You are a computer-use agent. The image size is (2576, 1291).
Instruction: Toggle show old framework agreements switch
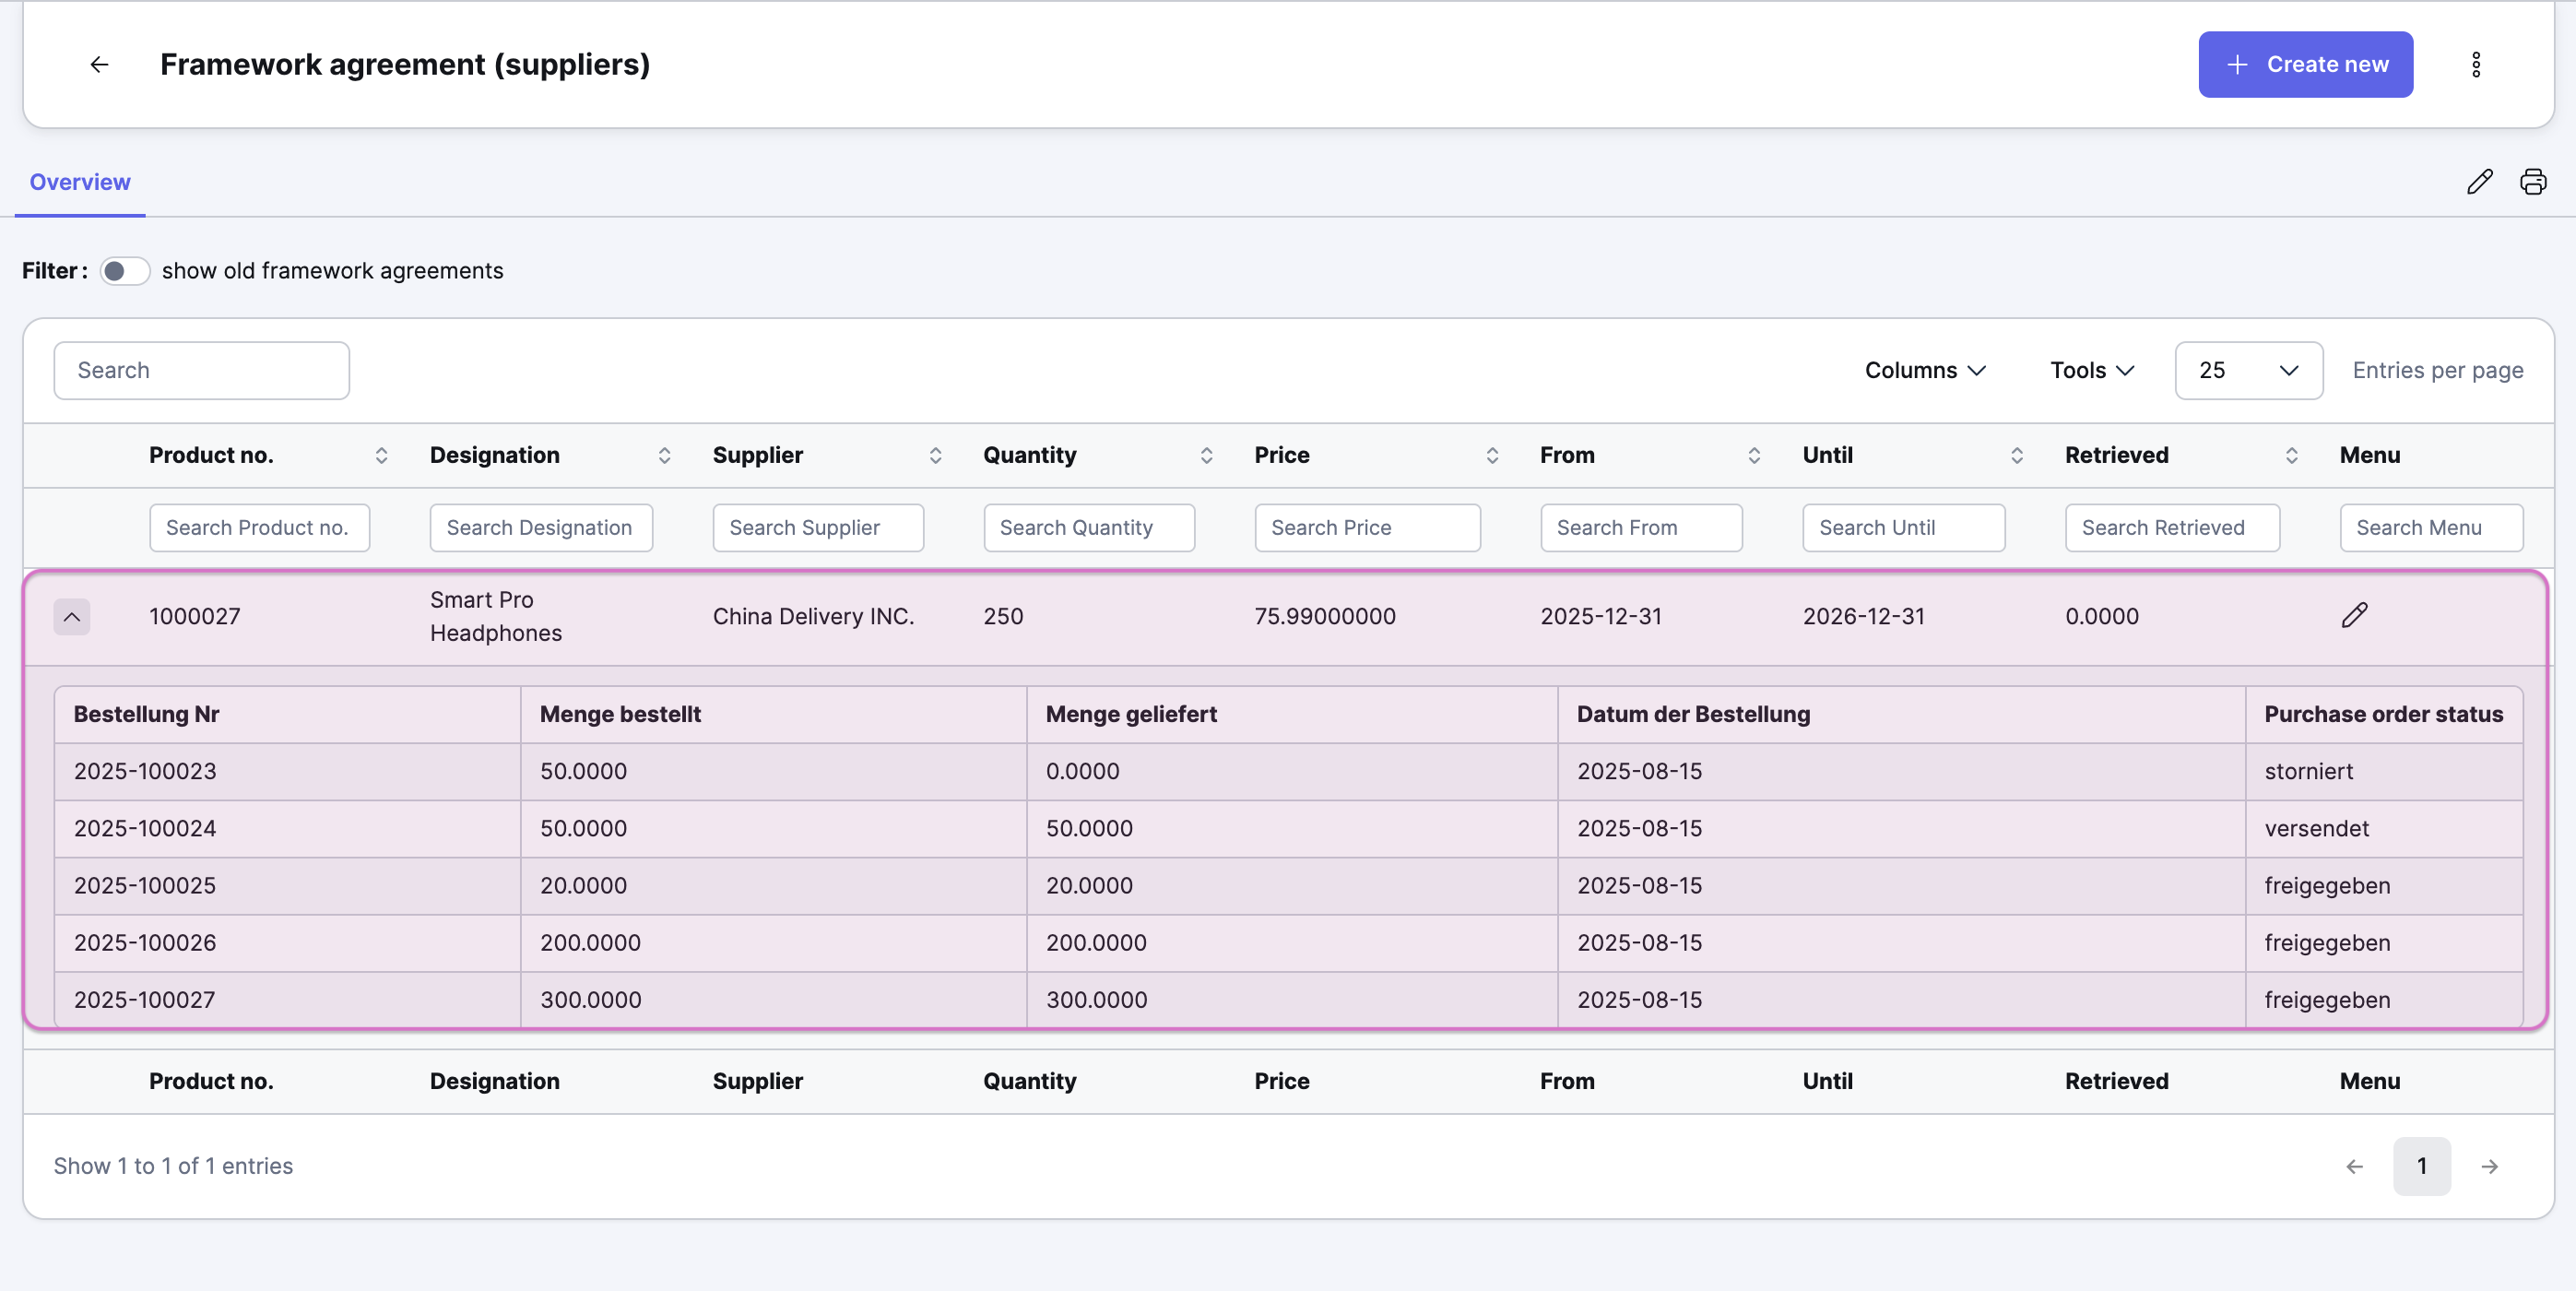[x=125, y=271]
